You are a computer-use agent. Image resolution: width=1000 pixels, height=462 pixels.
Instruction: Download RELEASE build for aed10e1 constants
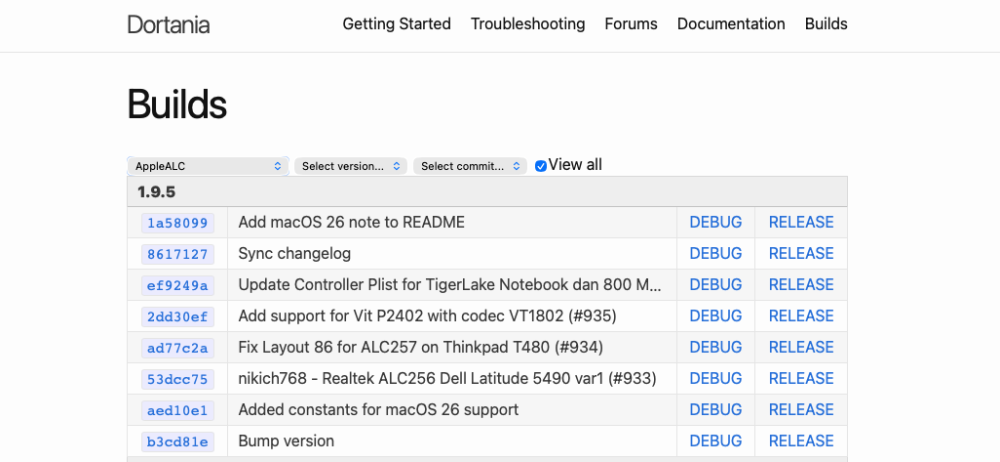(x=801, y=410)
